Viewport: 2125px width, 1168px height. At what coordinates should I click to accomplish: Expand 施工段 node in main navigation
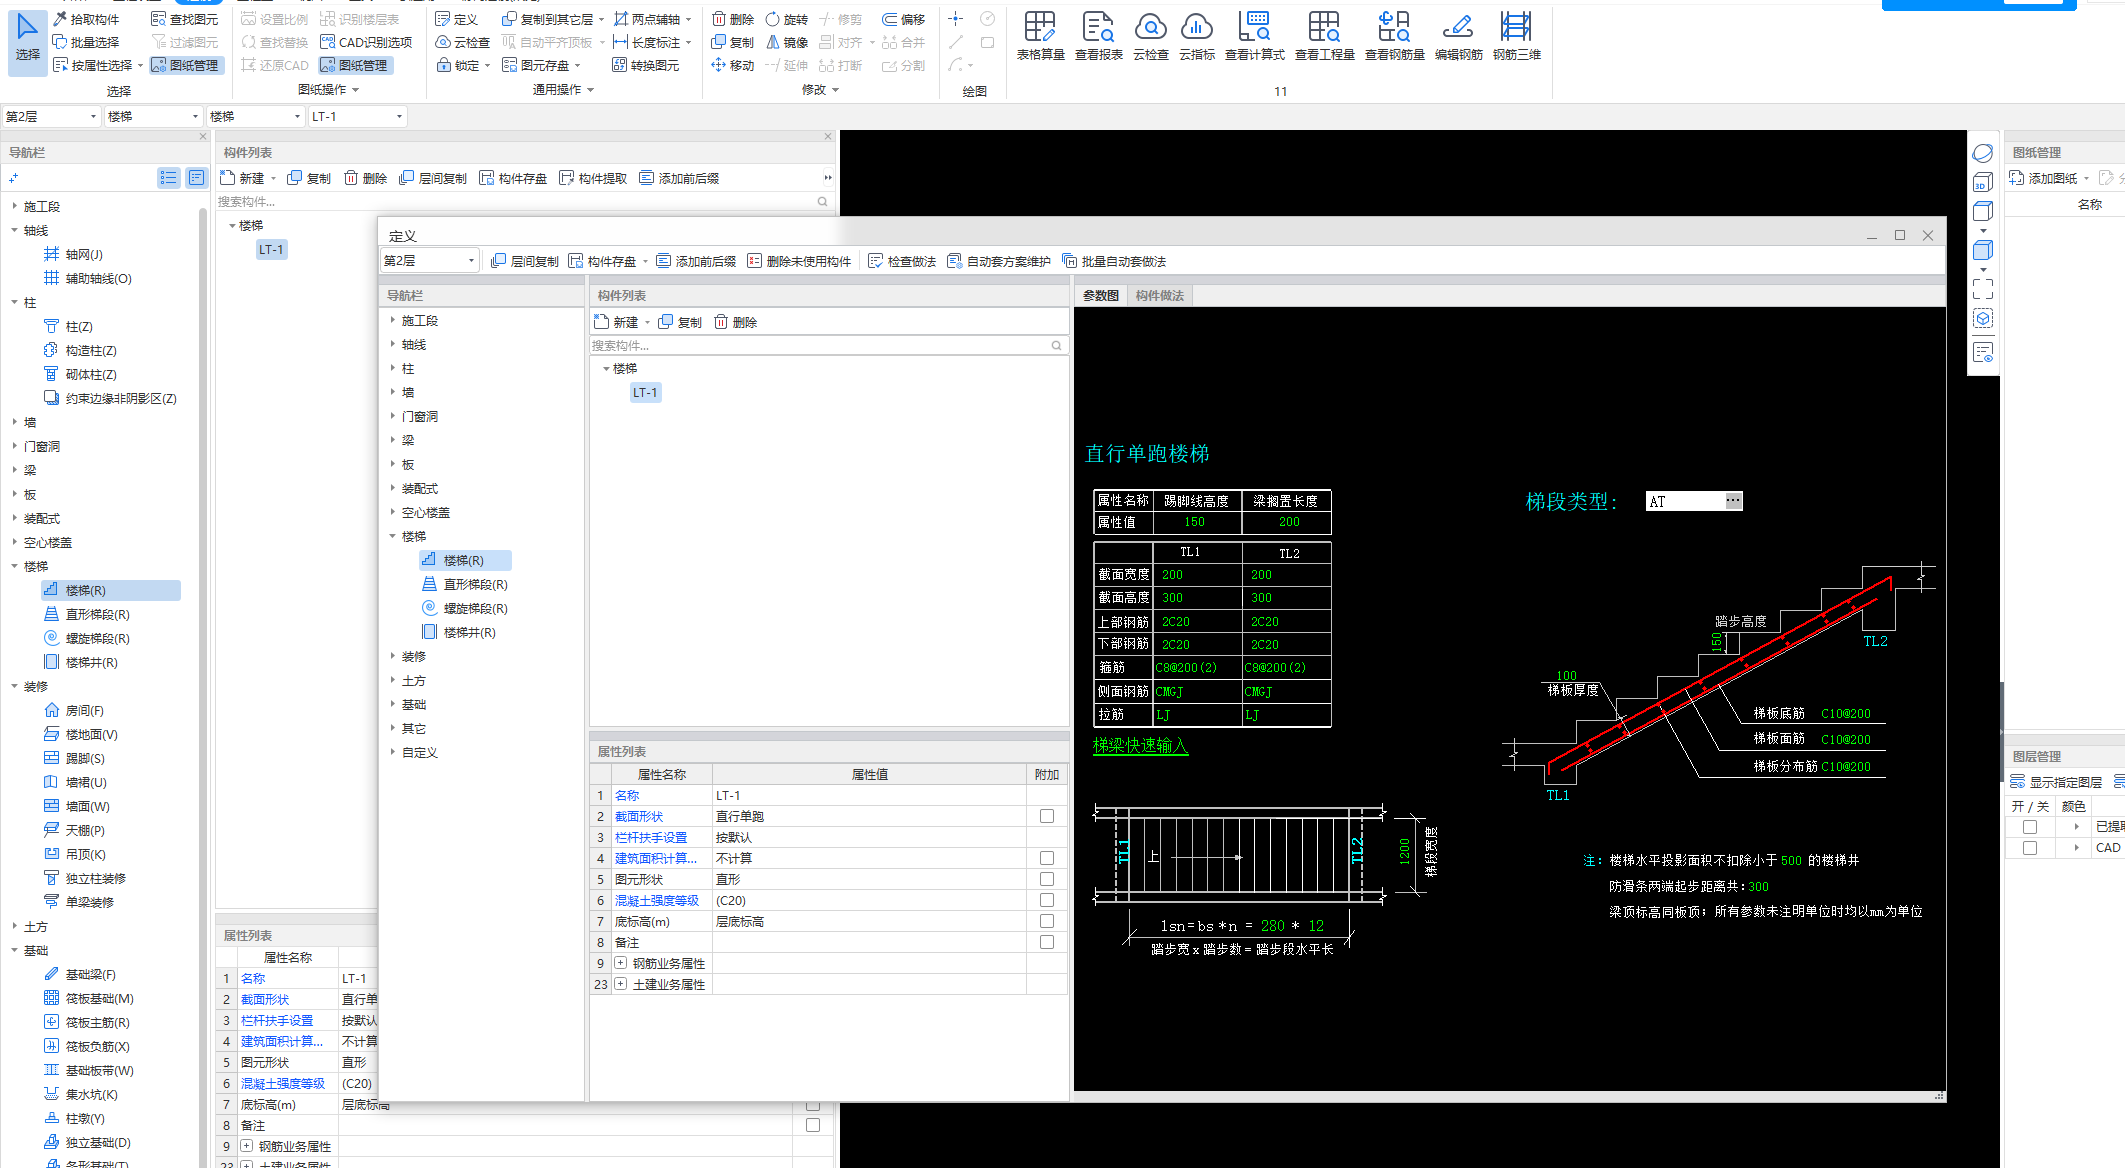15,207
